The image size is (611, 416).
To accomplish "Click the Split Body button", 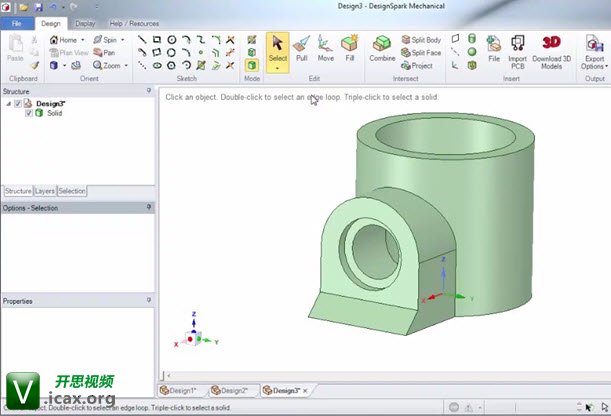I will (x=420, y=40).
